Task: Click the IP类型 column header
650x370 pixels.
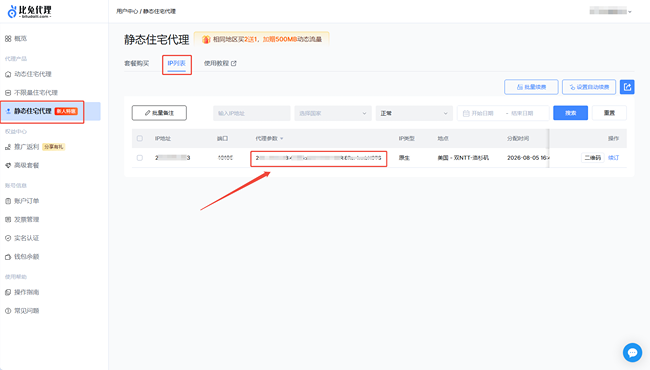Action: (407, 138)
